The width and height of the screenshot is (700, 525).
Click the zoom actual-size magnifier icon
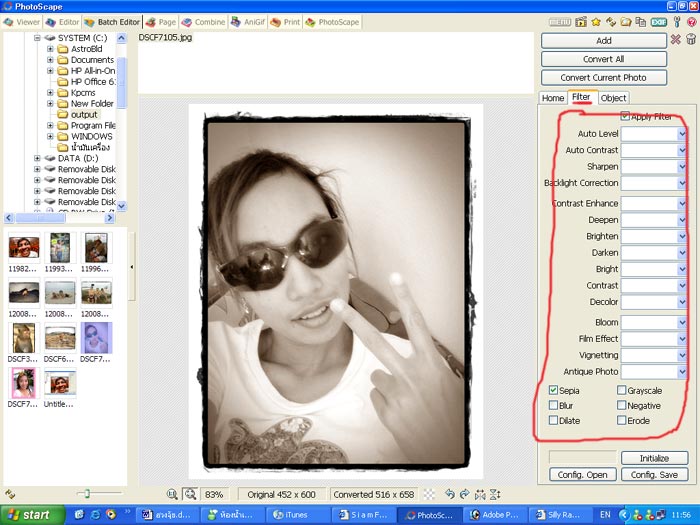pos(172,494)
